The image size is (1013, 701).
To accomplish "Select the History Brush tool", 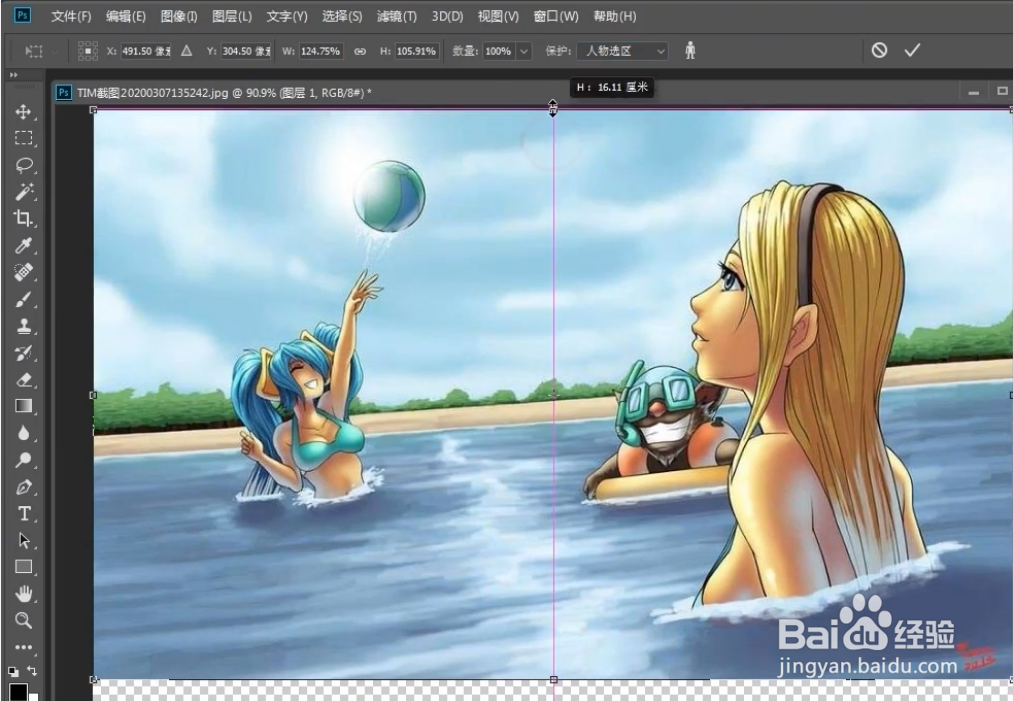I will click(x=23, y=353).
